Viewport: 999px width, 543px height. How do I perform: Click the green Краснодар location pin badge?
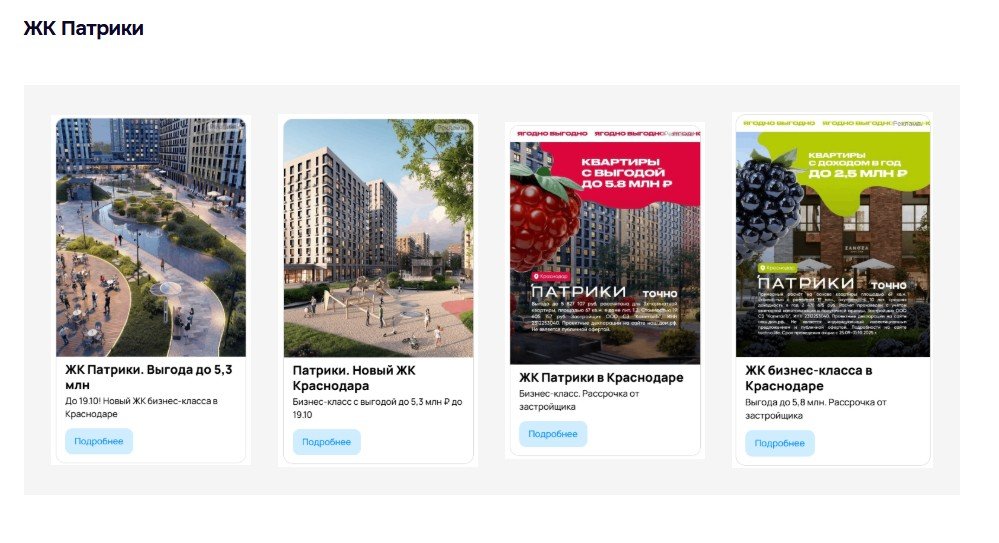777,268
